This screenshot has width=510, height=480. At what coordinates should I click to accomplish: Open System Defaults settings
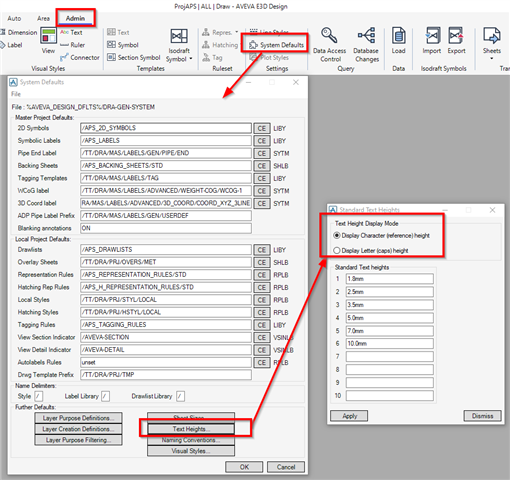(276, 45)
